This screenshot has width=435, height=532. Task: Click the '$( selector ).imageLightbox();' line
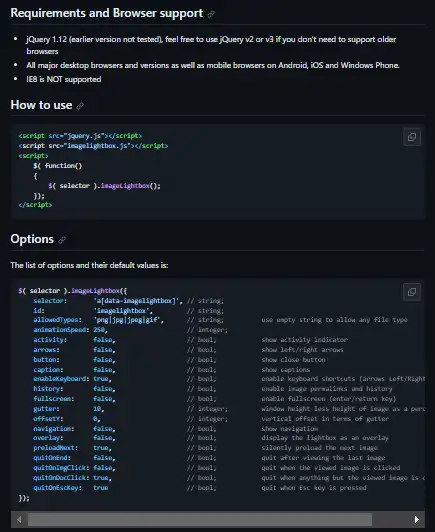105,186
